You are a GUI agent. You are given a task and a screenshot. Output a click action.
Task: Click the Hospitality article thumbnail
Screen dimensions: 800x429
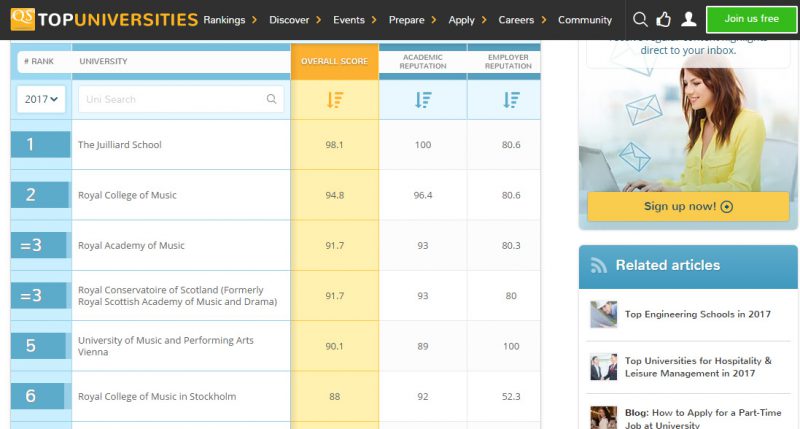pos(604,367)
